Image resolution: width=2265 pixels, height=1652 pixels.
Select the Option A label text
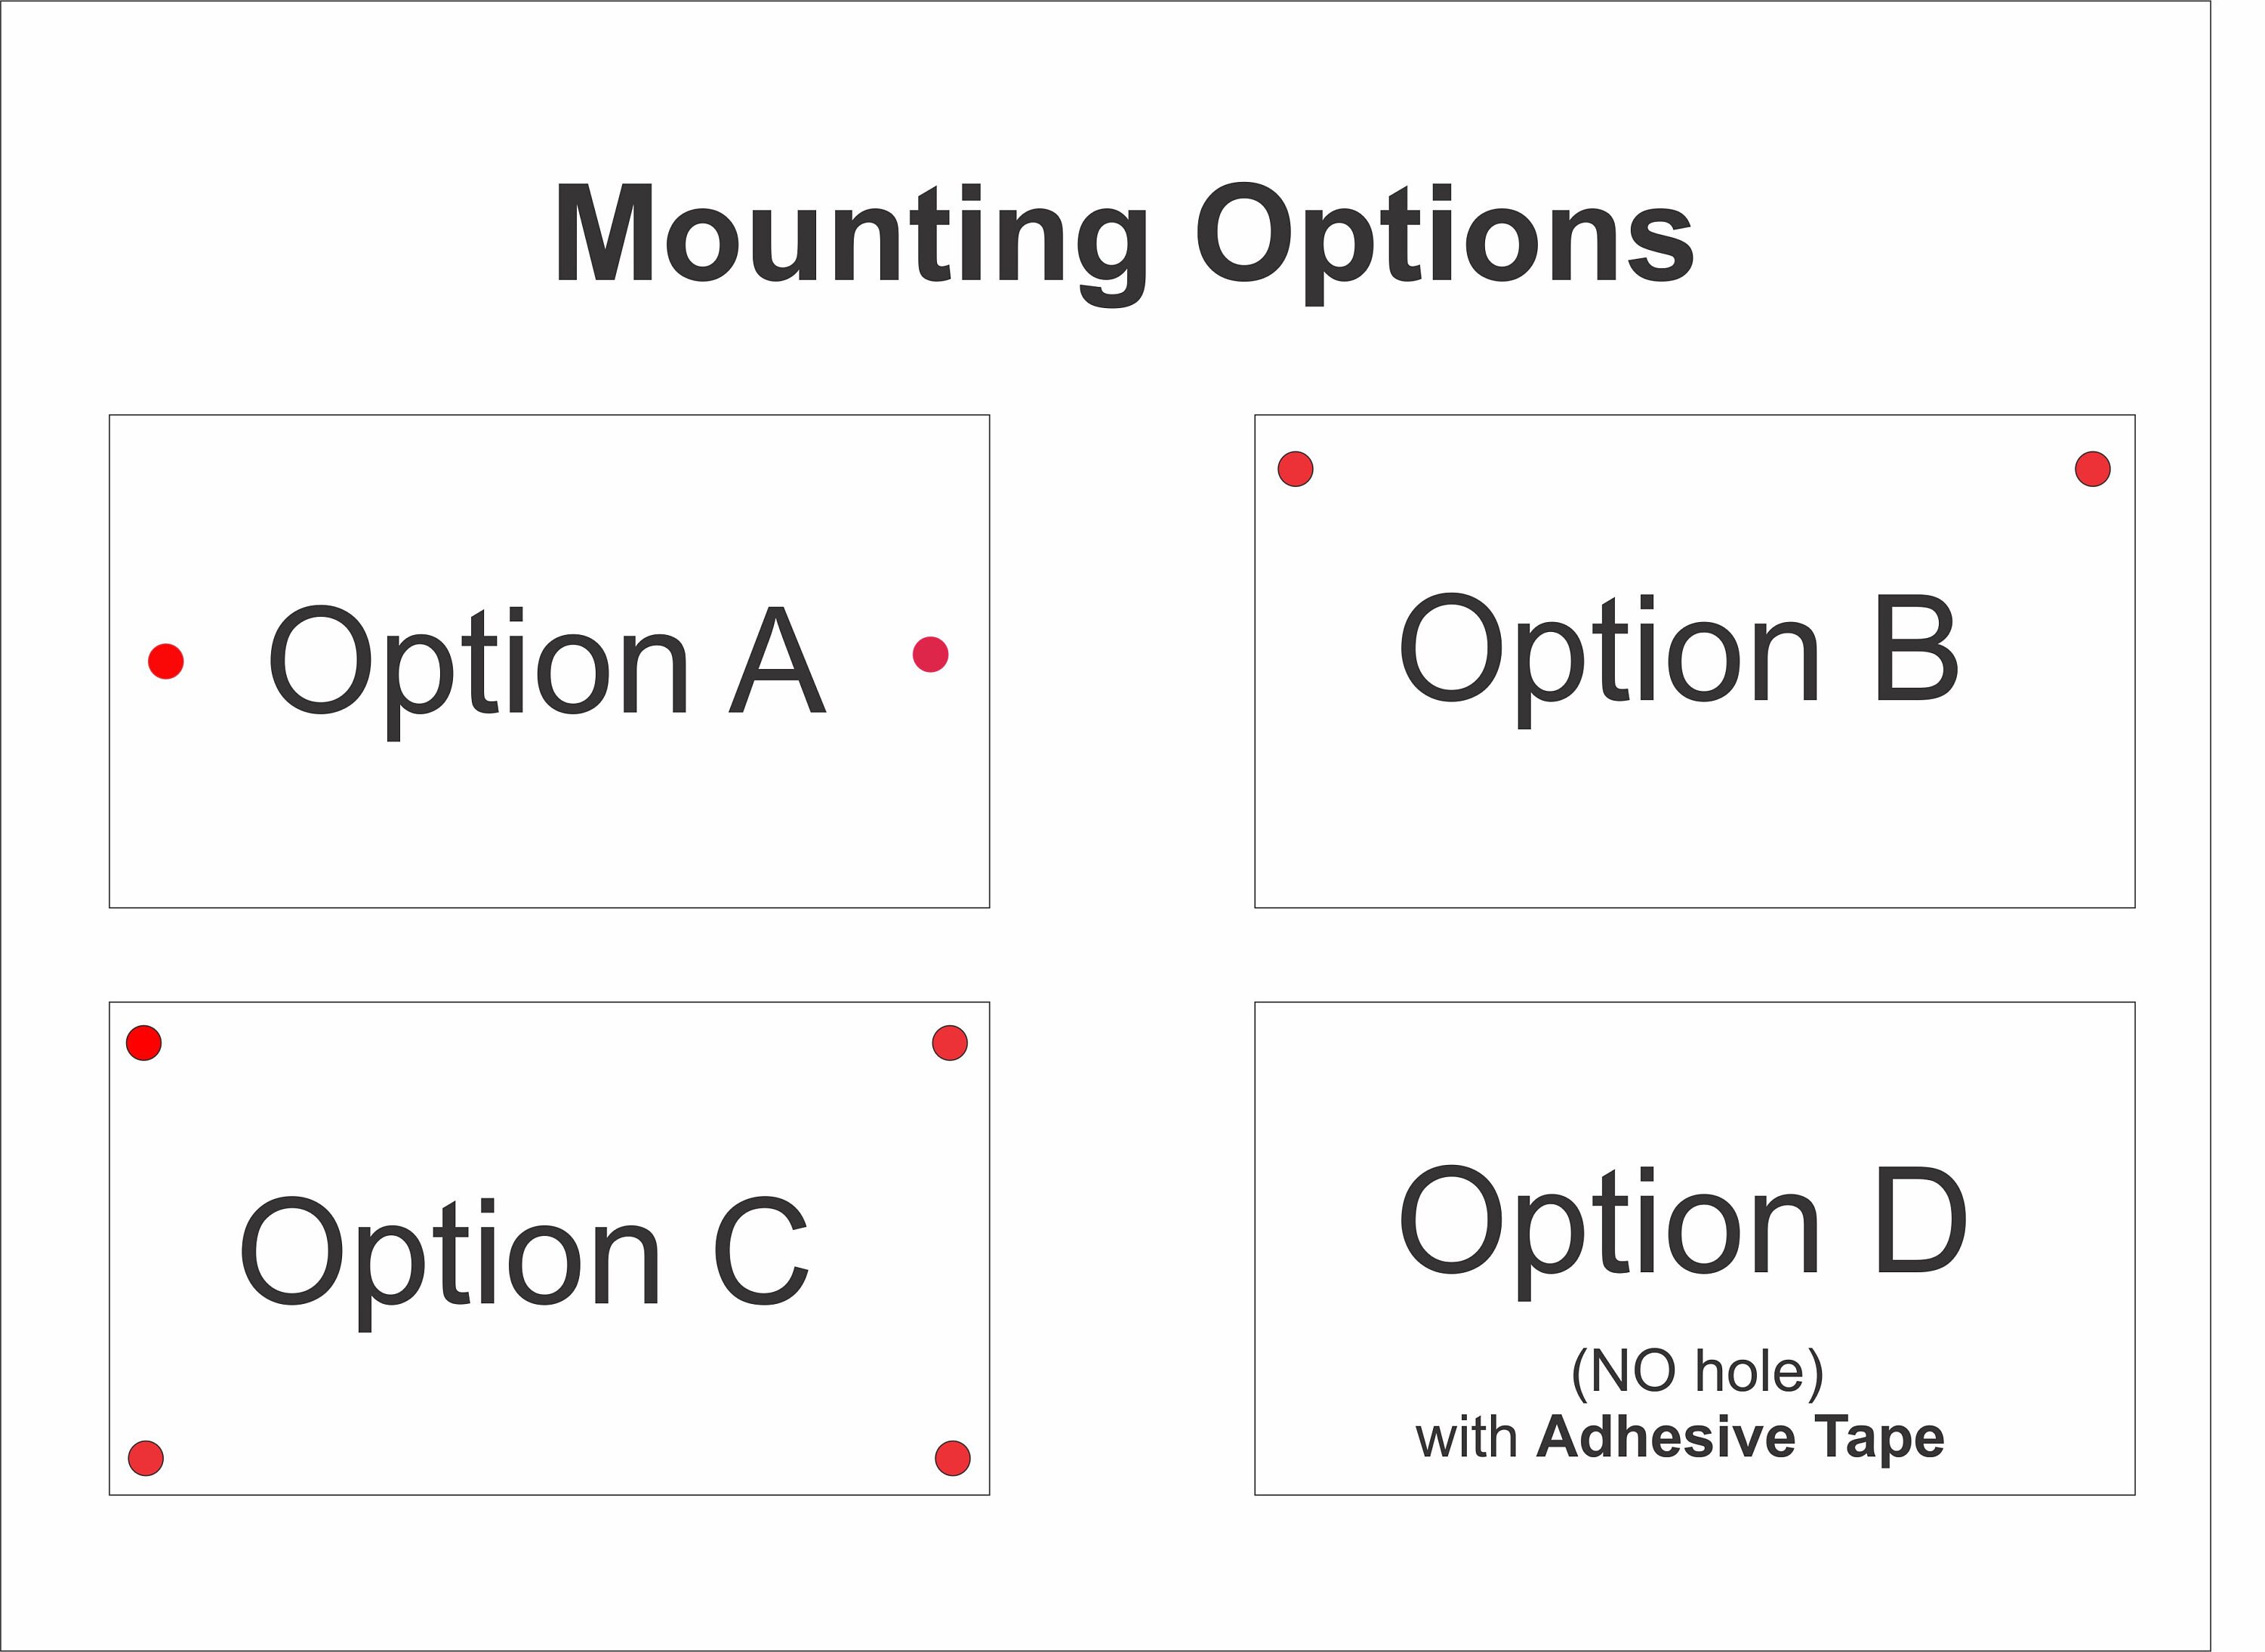point(547,672)
